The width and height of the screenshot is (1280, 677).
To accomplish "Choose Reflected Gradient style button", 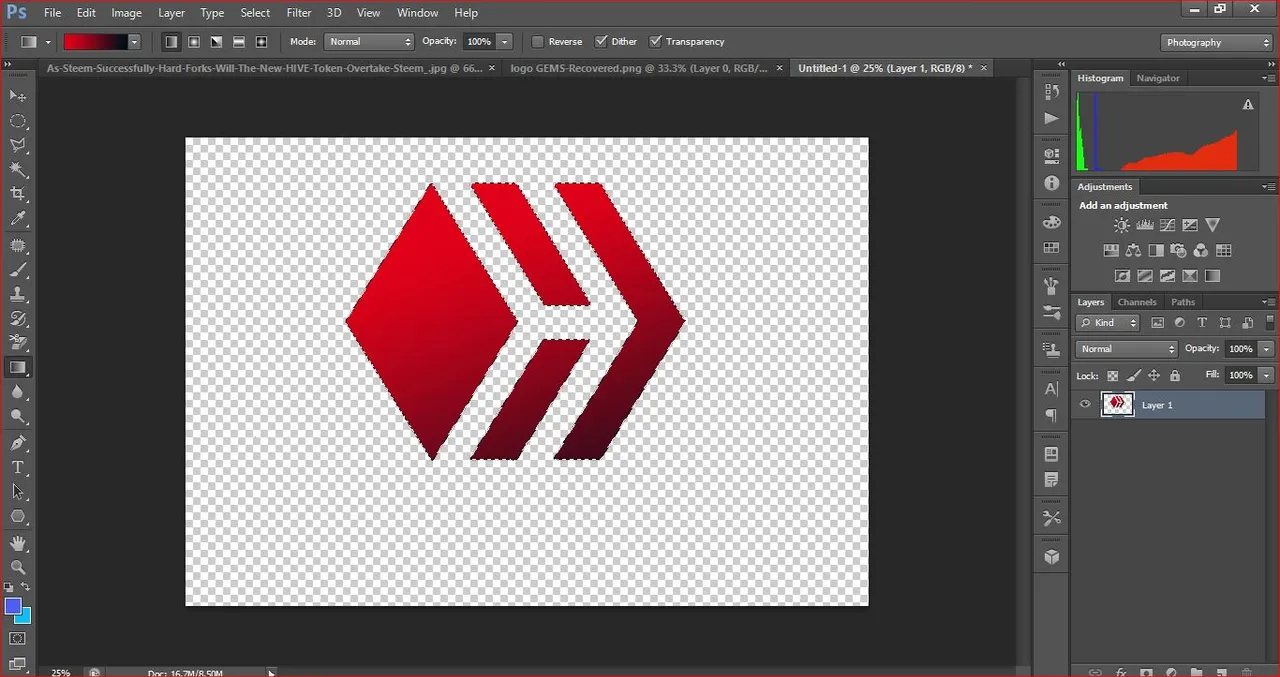I will (239, 42).
